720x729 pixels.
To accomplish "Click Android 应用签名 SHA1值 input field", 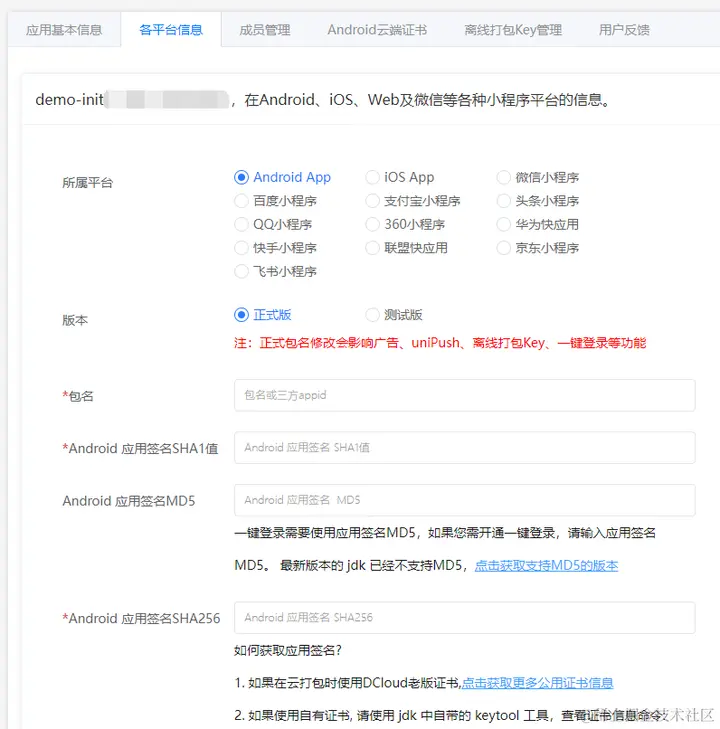I will [464, 448].
